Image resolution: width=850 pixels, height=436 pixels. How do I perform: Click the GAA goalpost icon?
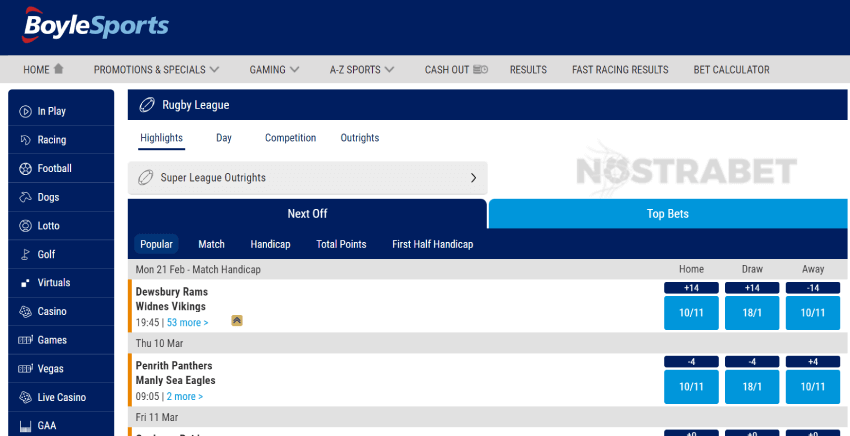25,426
